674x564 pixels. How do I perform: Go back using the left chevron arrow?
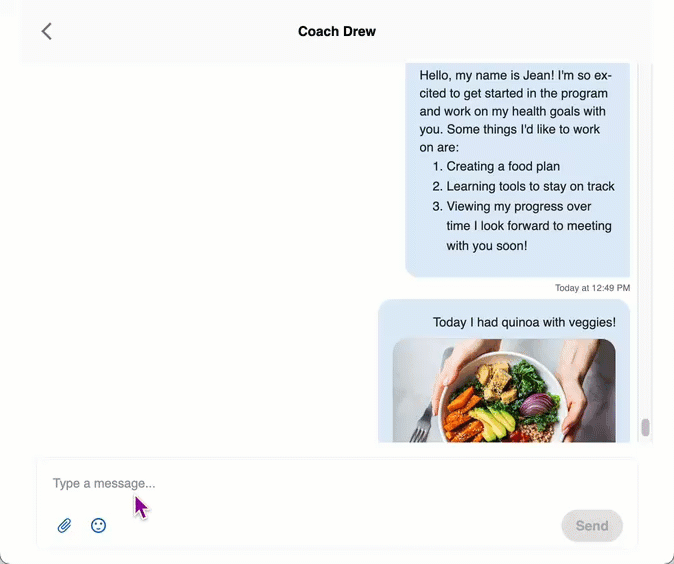(47, 31)
